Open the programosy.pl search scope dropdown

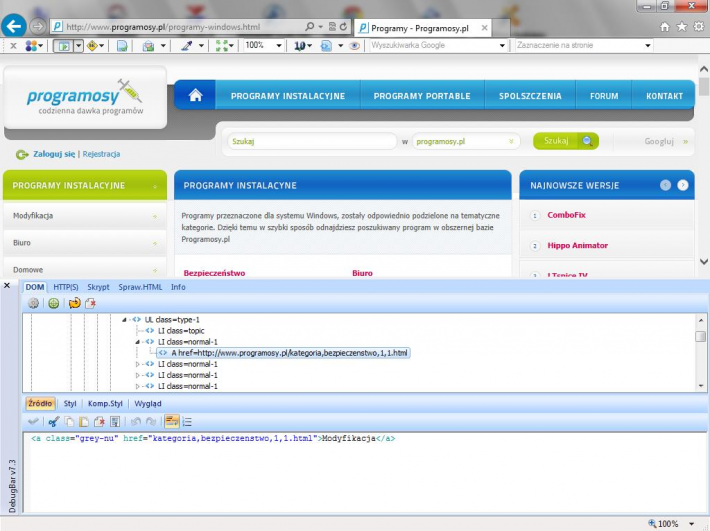pos(466,141)
